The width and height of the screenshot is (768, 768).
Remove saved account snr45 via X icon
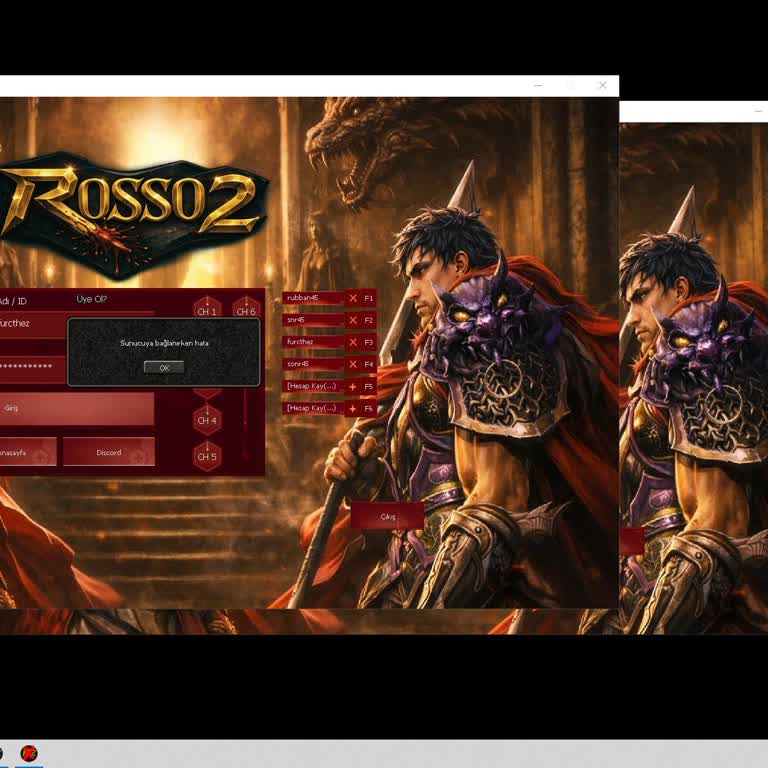pos(353,320)
